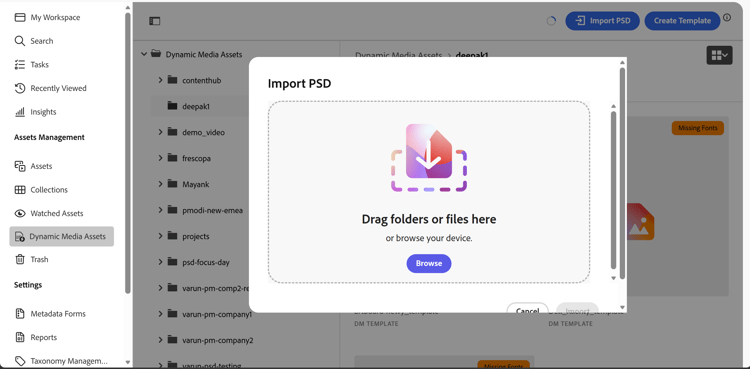Click the Mayank folder icon
Screen dimensions: 750x369
tap(173, 184)
